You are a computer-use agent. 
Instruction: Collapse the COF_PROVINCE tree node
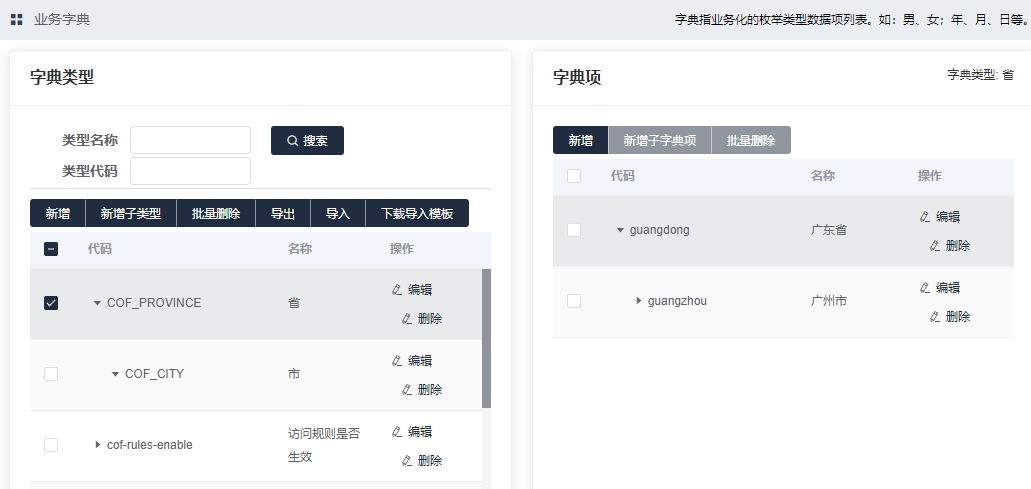[x=97, y=303]
